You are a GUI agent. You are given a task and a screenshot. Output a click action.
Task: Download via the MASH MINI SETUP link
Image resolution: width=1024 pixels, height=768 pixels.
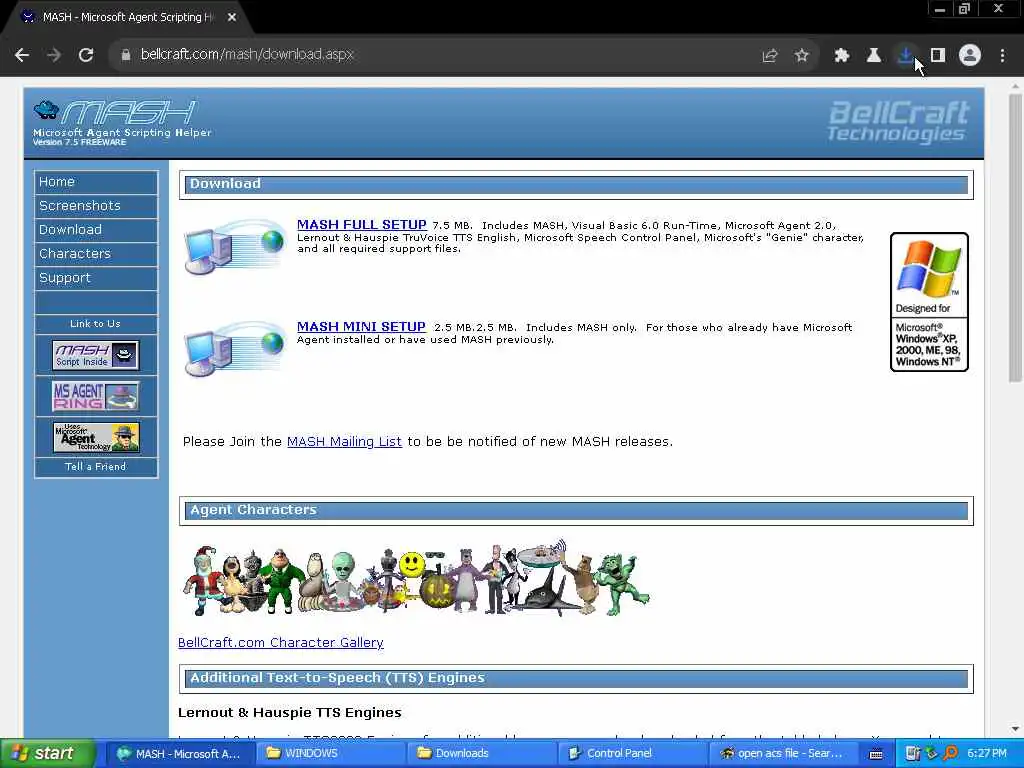[x=361, y=327]
